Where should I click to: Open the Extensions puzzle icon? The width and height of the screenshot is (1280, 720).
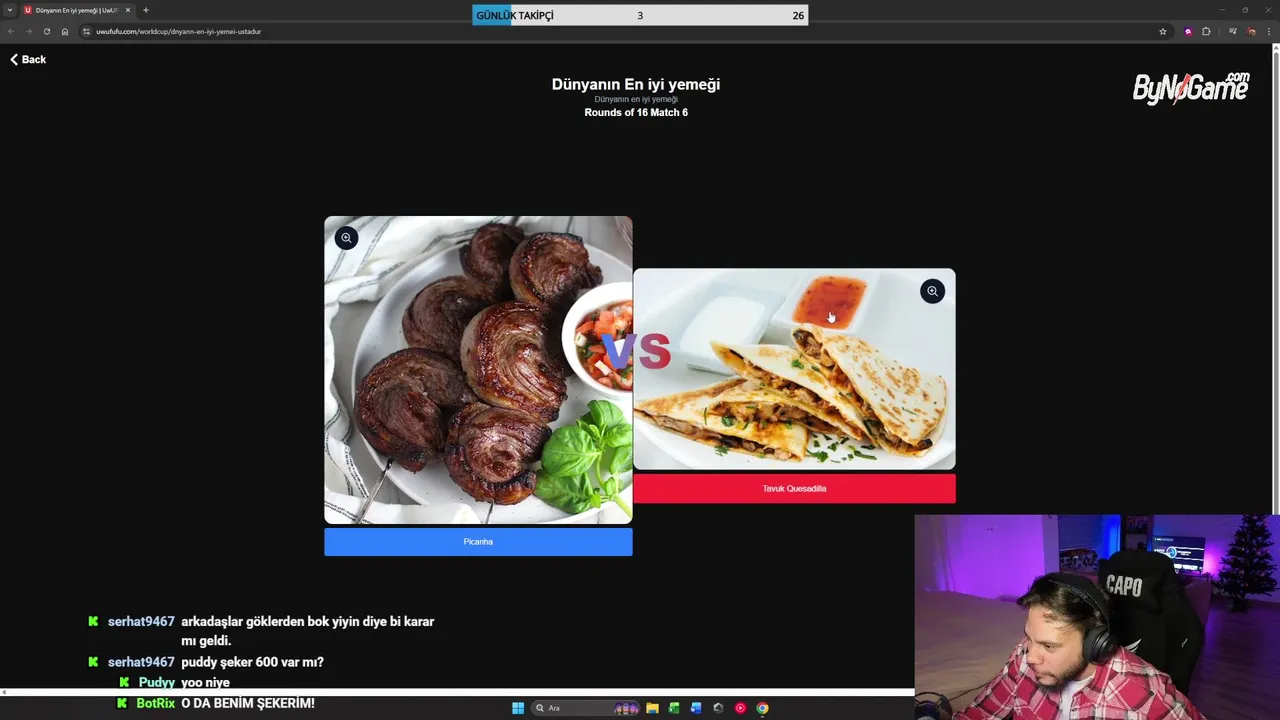1206,31
